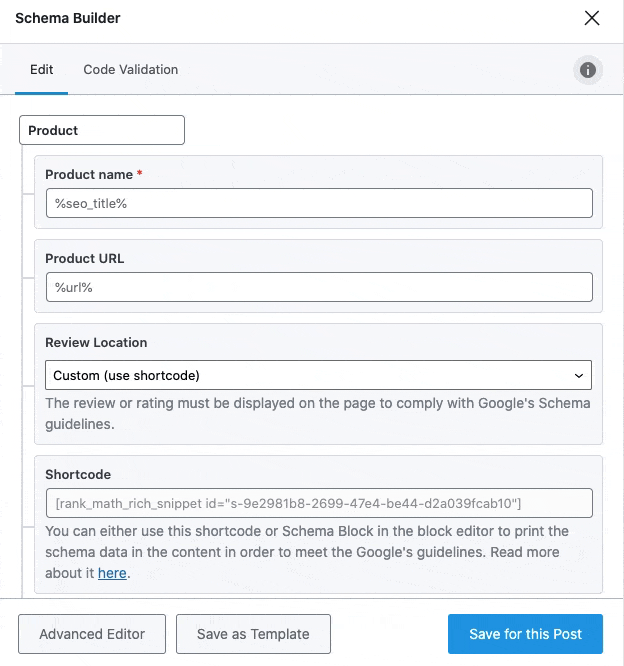
Task: Click the info icon in tab bar
Action: [x=588, y=70]
